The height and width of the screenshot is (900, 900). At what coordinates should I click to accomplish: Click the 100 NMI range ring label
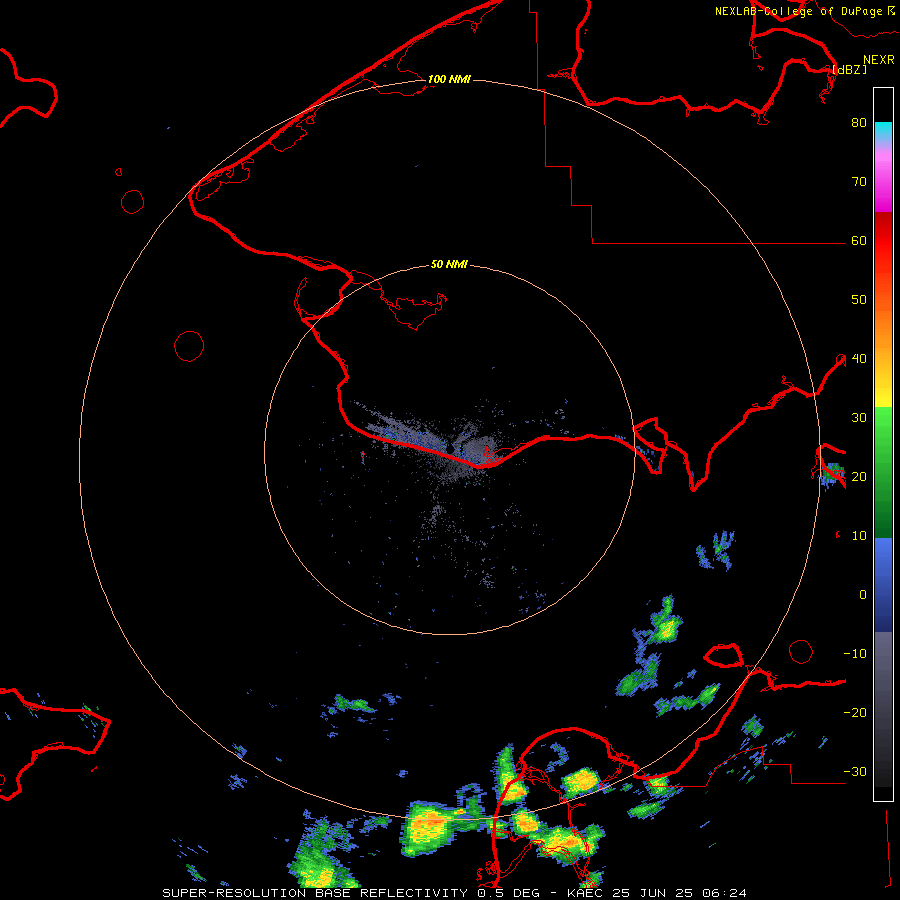[x=449, y=79]
